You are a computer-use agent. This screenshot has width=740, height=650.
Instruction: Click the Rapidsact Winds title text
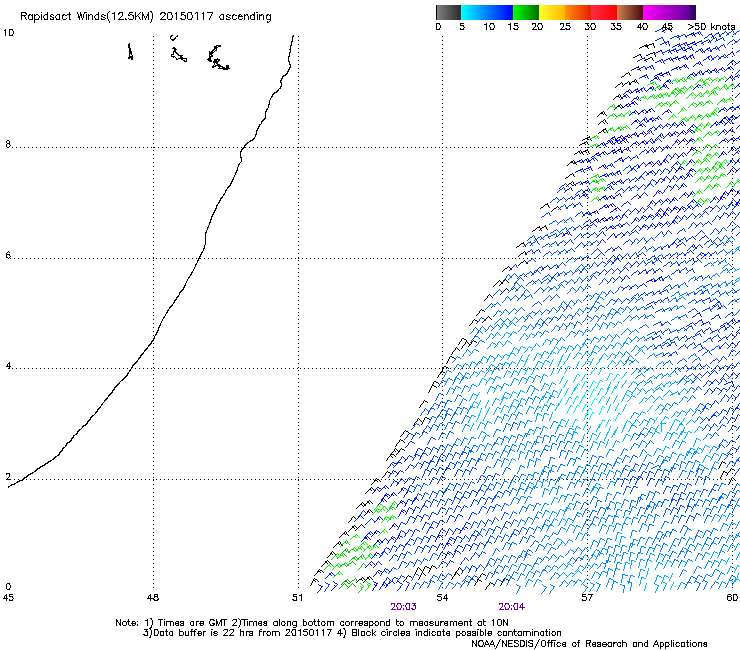point(145,17)
